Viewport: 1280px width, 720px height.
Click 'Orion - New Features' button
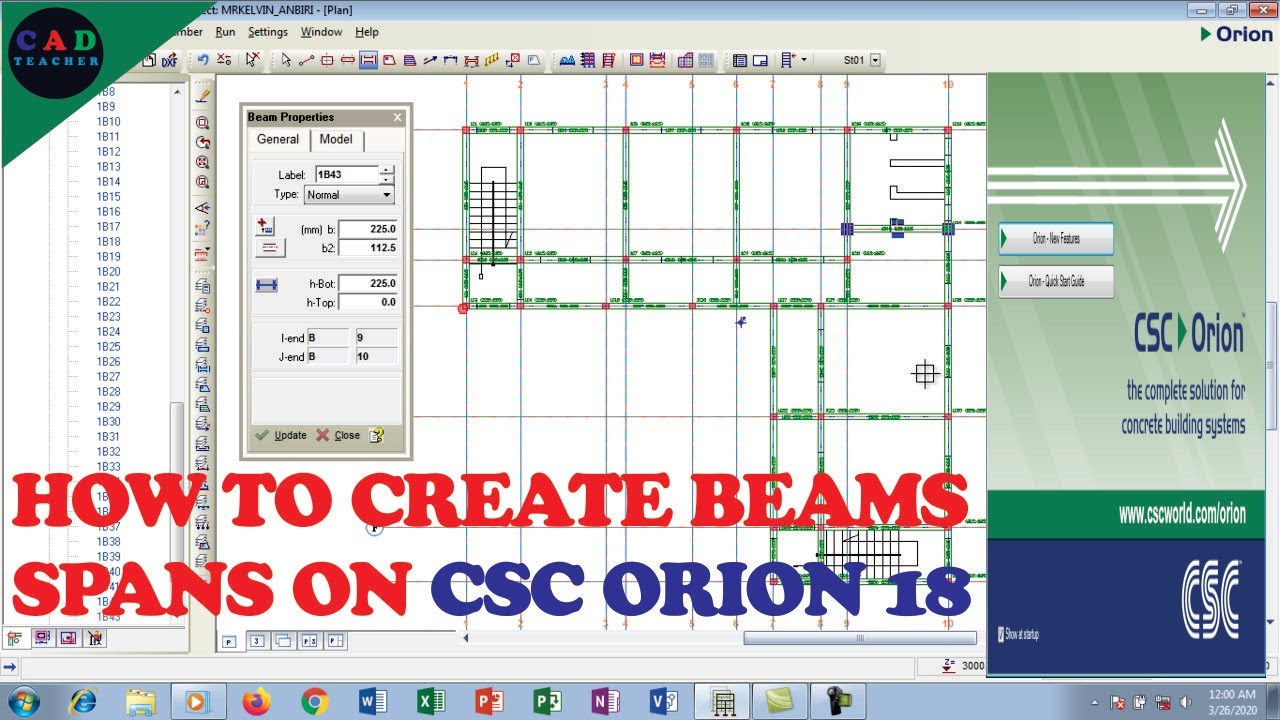click(x=1056, y=239)
